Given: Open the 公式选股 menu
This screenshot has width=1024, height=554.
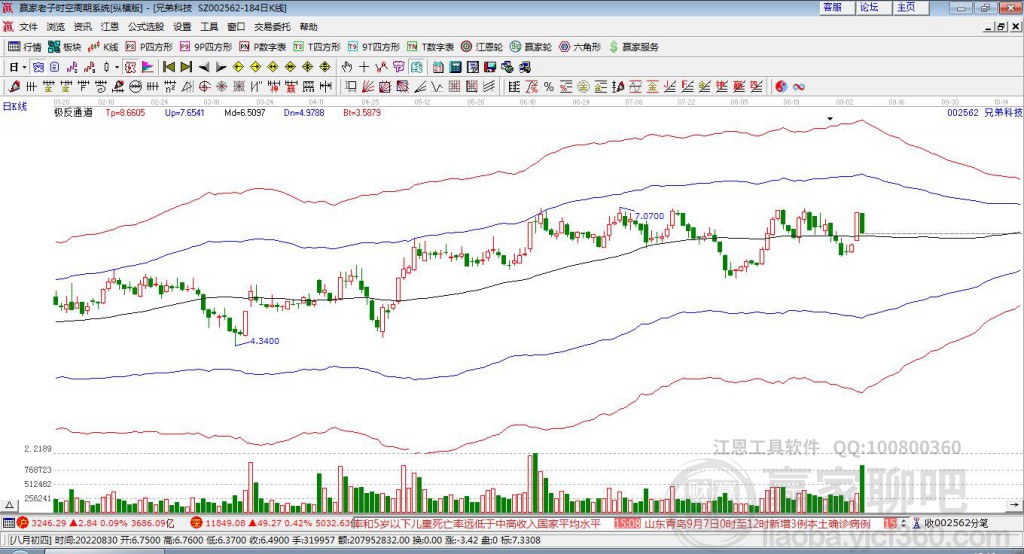Looking at the screenshot, I should [146, 27].
